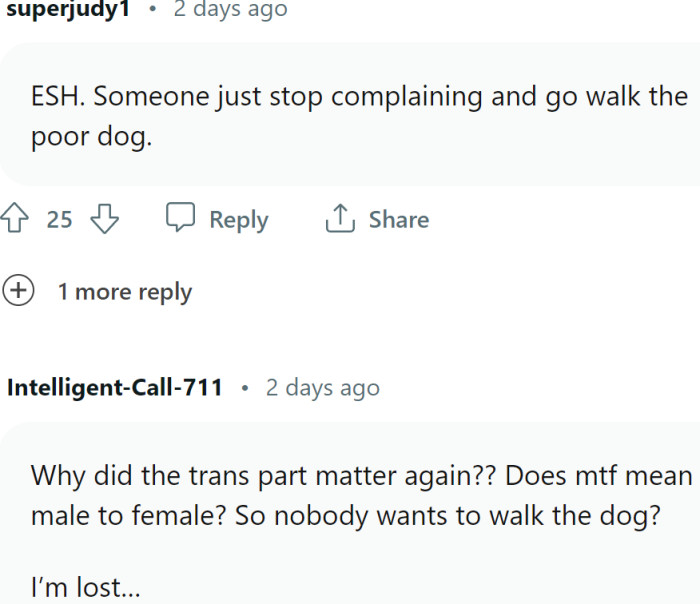Click the share arrow icon
Viewport: 700px width, 604px height.
[x=340, y=219]
